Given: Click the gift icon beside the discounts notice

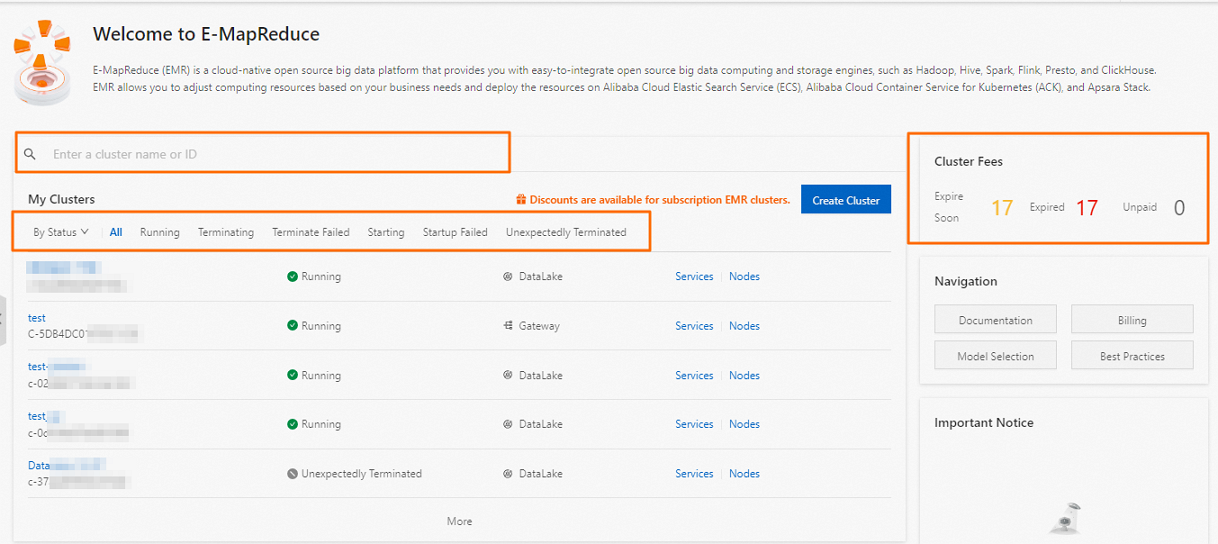Looking at the screenshot, I should 521,200.
